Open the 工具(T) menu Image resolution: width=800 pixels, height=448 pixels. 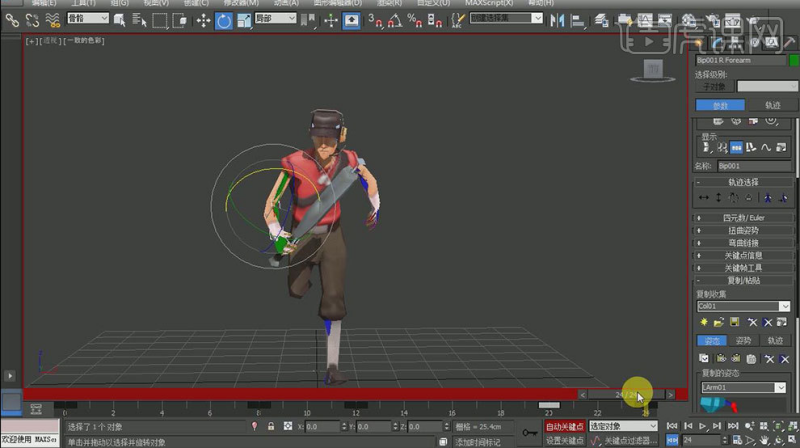[x=83, y=3]
